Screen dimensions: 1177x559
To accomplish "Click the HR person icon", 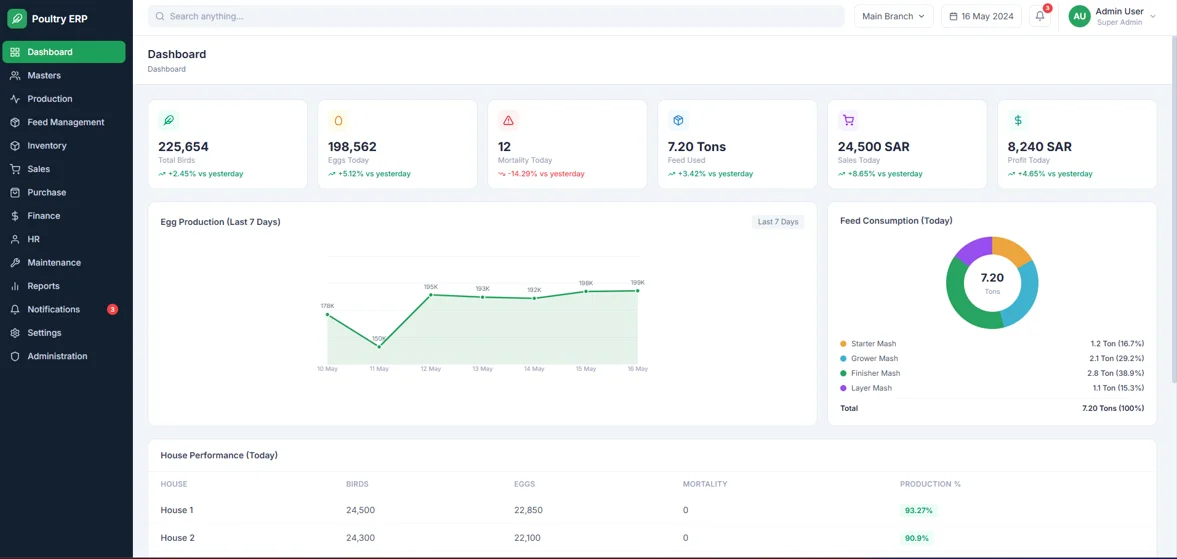I will point(15,239).
